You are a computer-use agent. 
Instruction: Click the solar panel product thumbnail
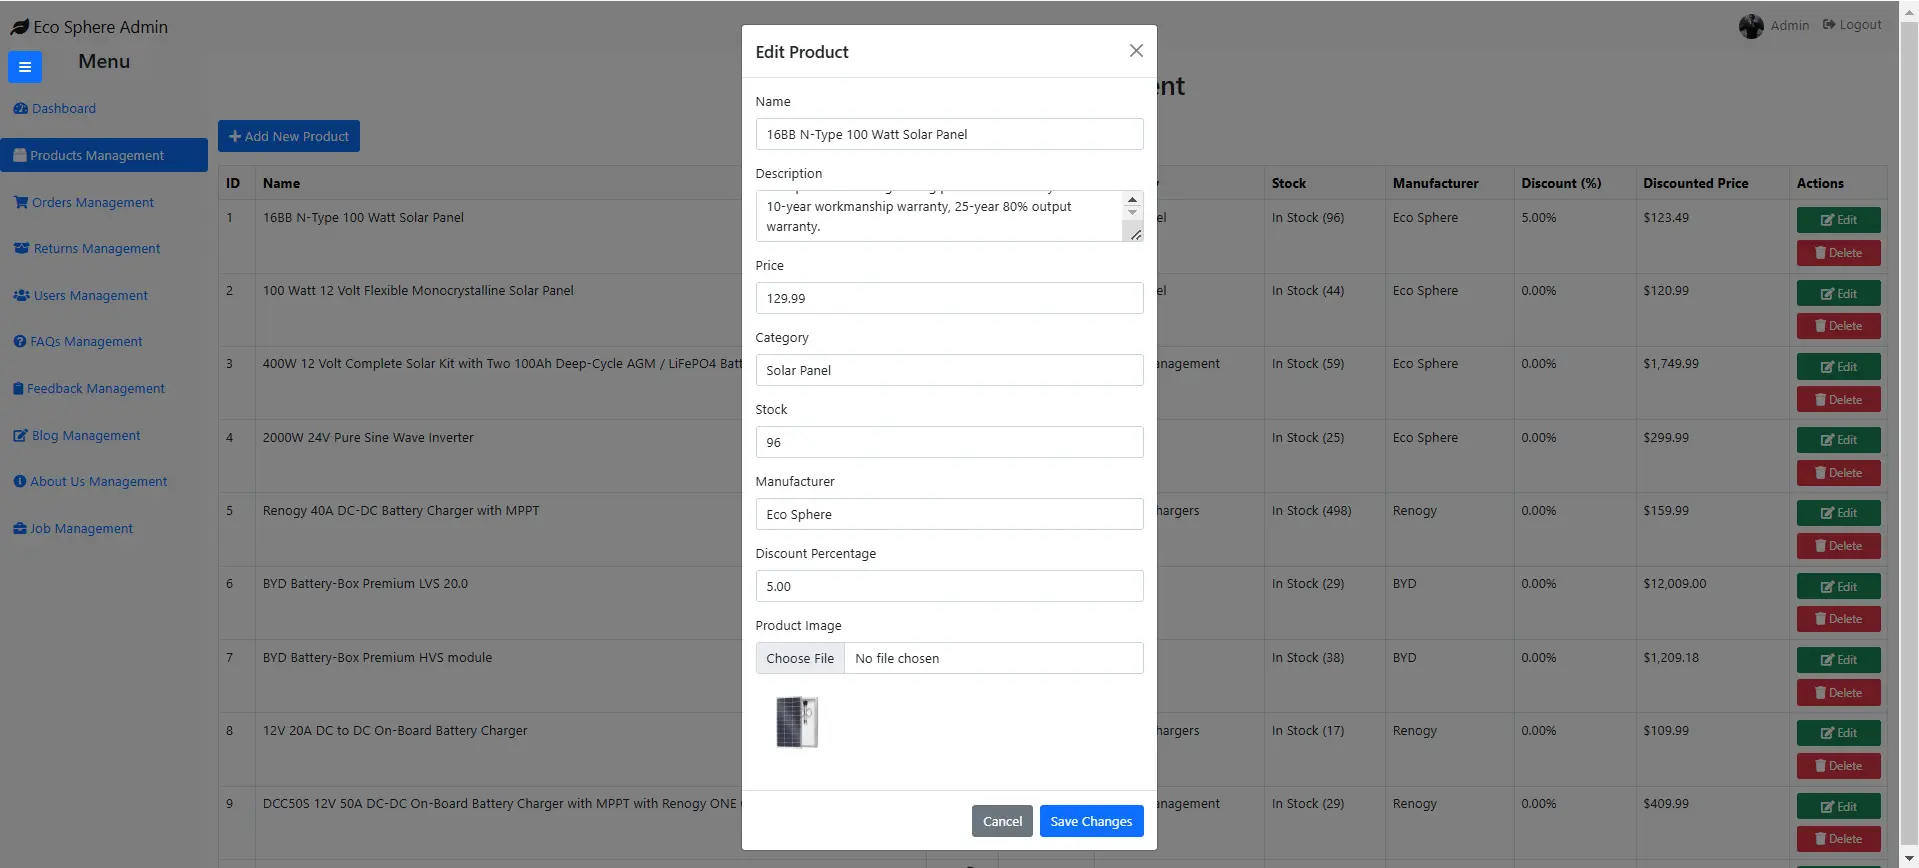(x=797, y=722)
